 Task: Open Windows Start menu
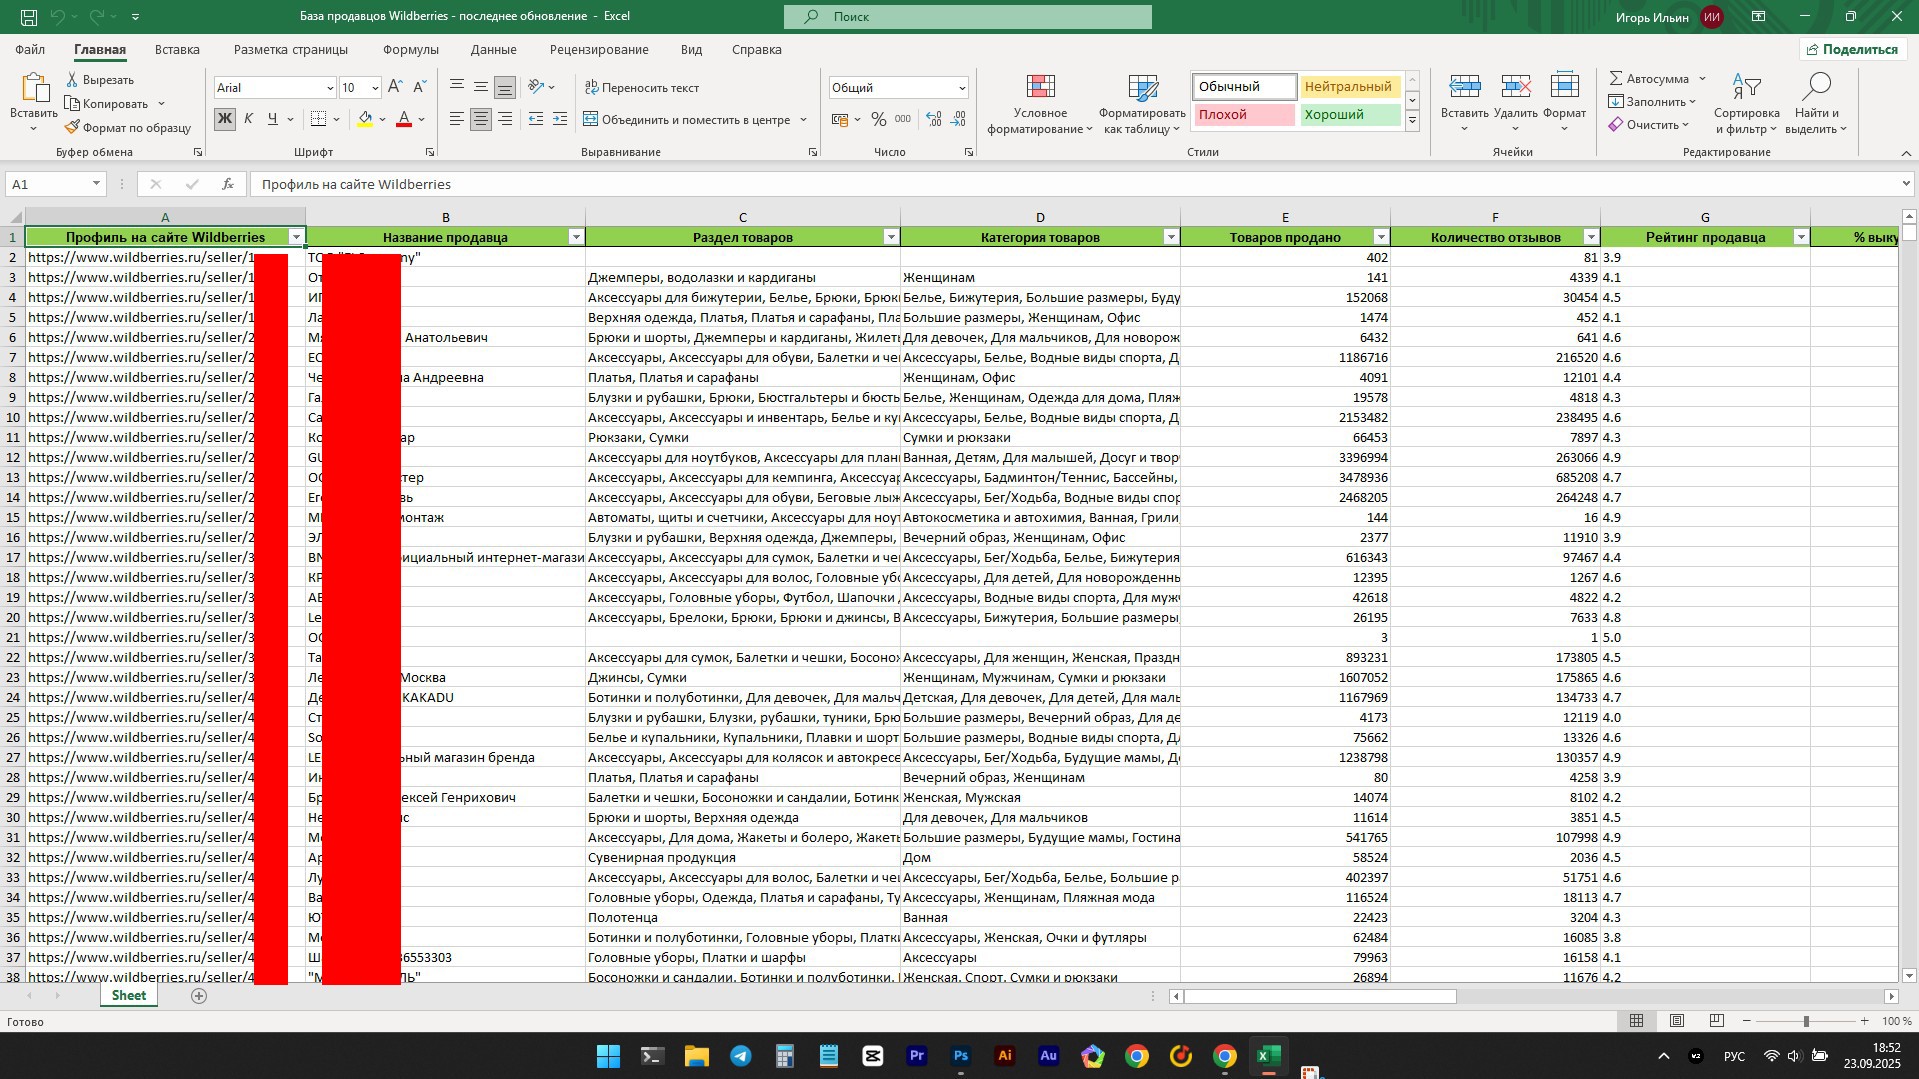[608, 1056]
